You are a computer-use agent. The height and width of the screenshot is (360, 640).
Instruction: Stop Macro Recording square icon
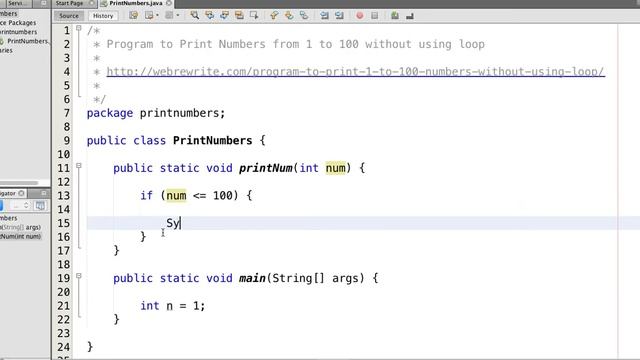[x=374, y=16]
